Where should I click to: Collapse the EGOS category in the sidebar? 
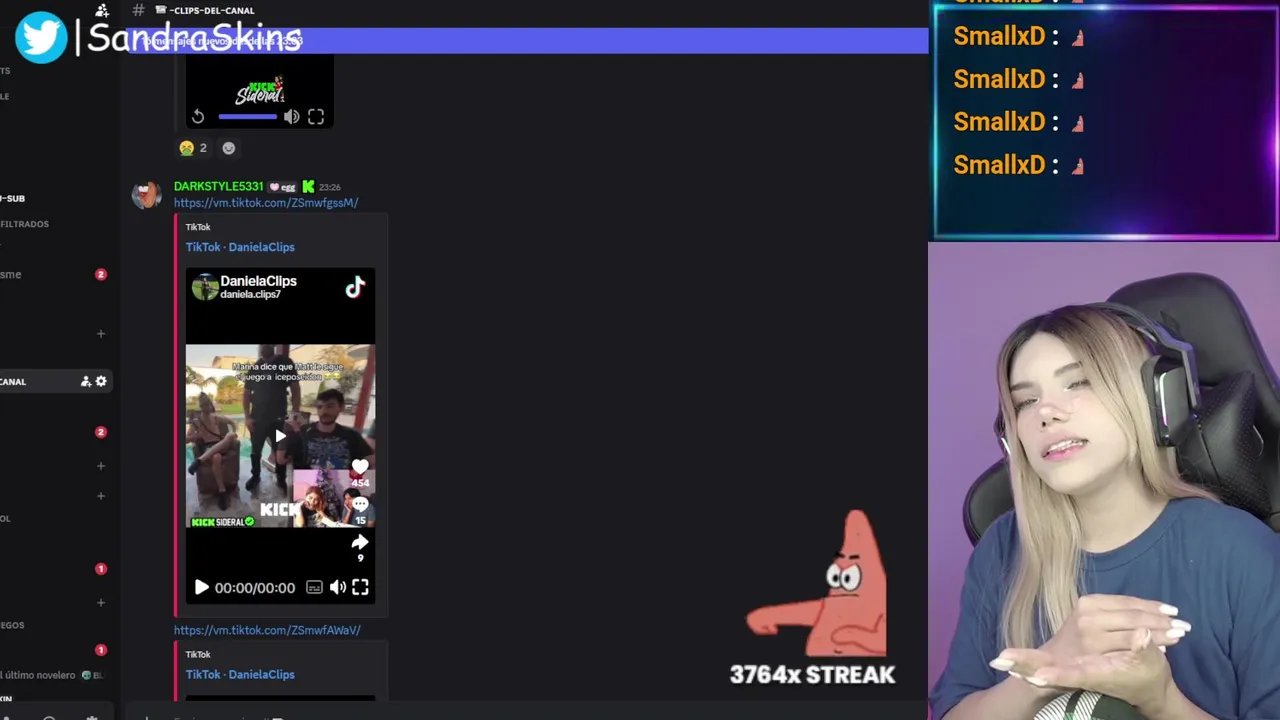tap(13, 625)
